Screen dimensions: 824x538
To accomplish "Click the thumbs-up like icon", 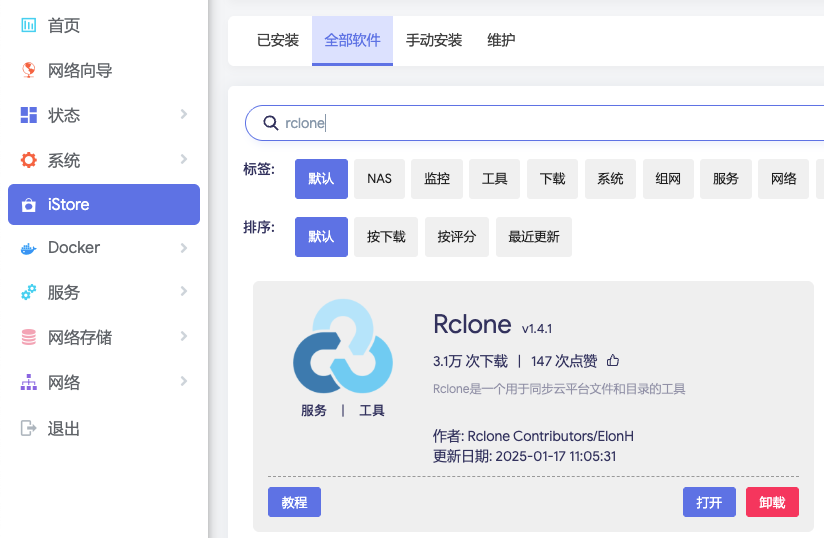I will click(x=613, y=360).
